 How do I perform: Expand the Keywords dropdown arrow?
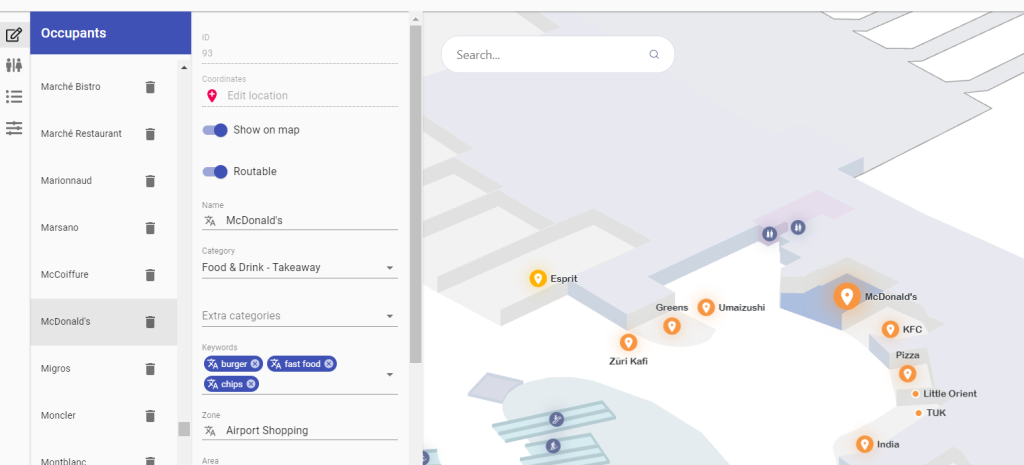click(x=390, y=375)
